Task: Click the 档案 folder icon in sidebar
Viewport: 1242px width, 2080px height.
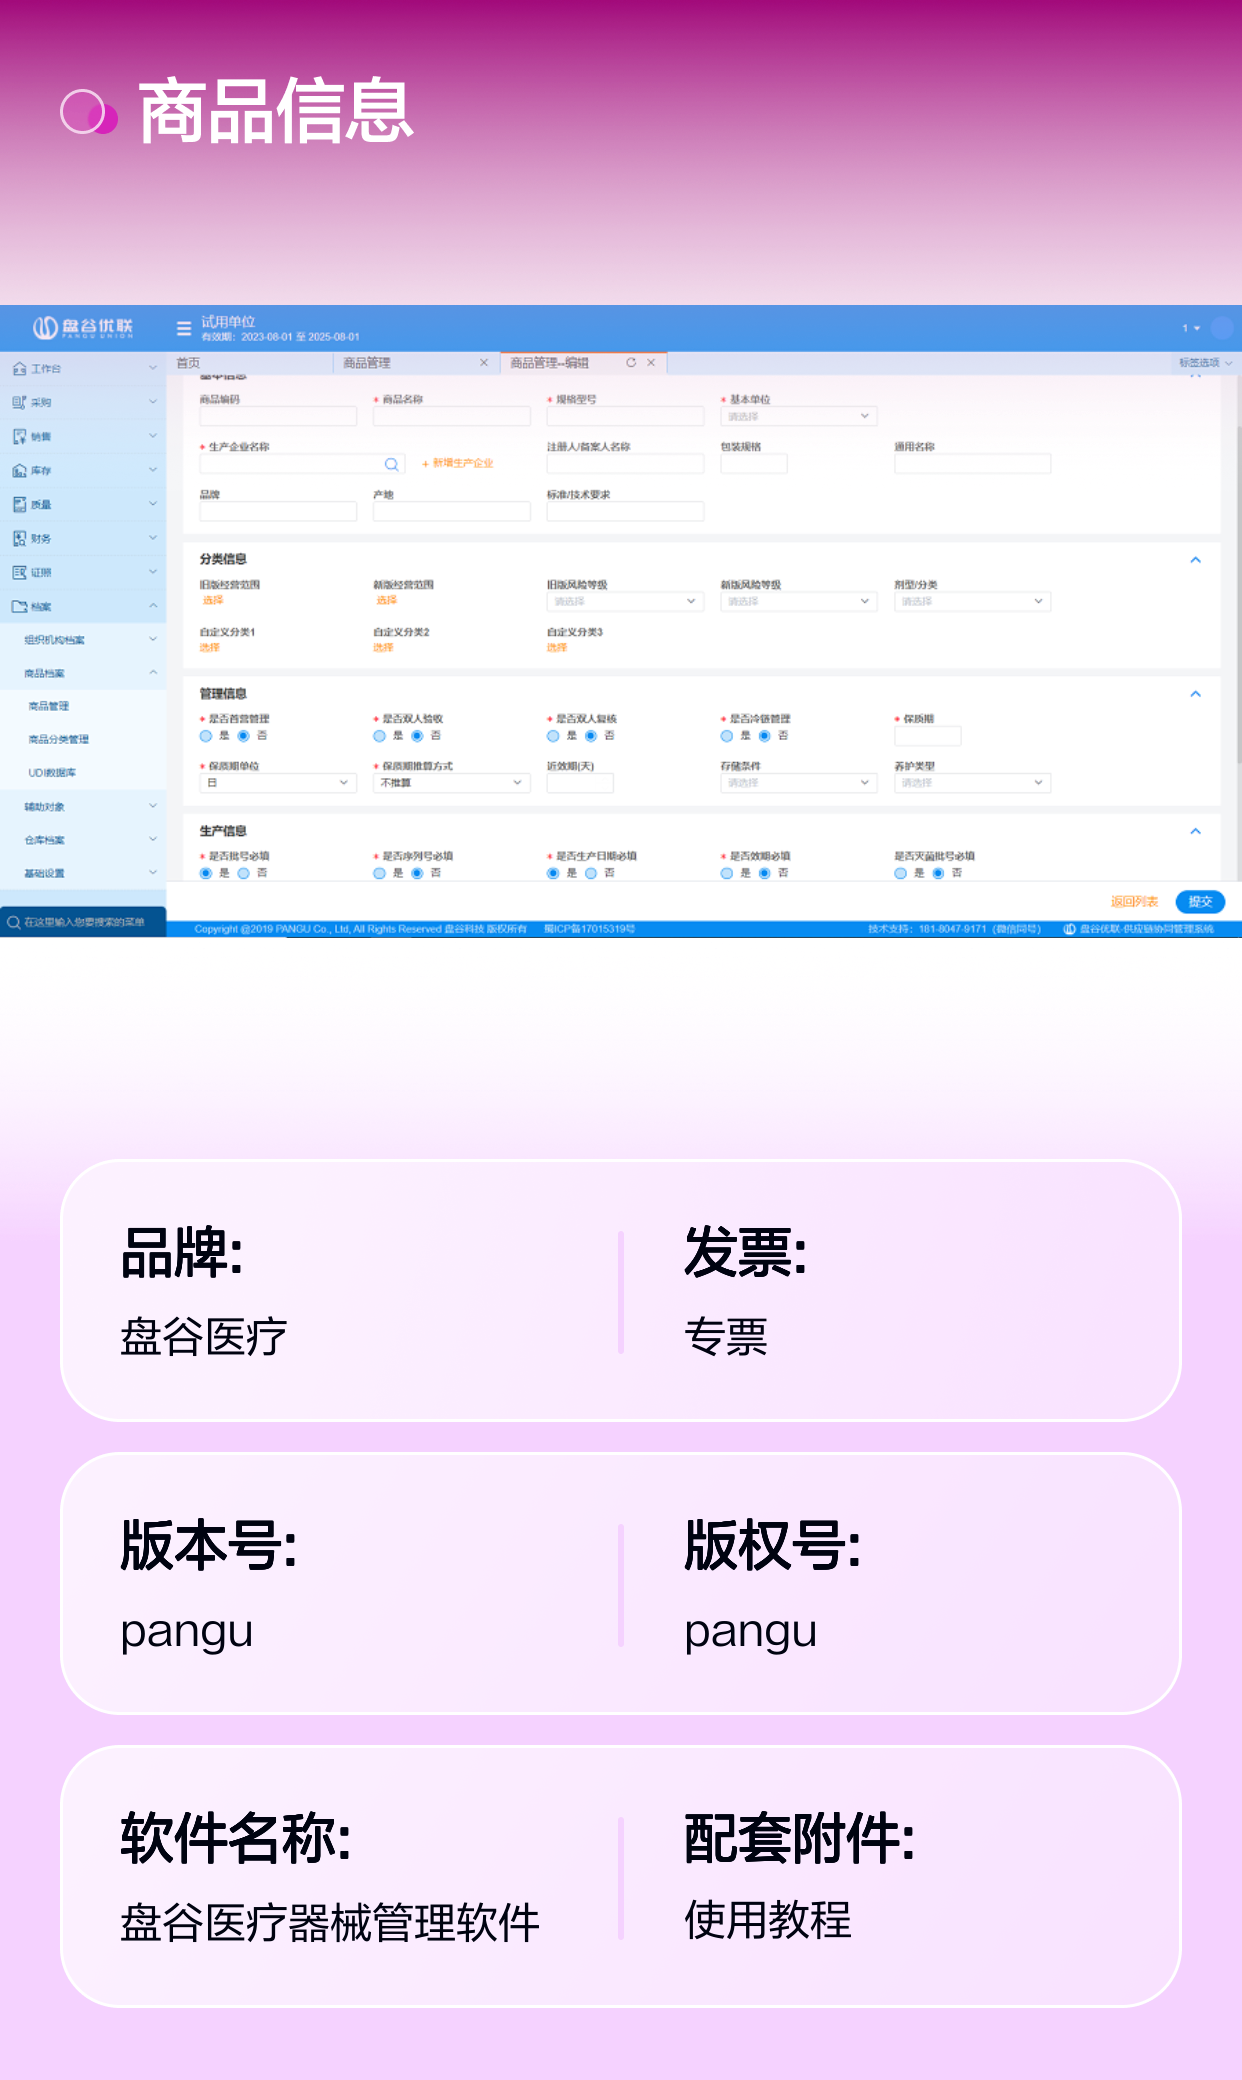Action: (19, 606)
